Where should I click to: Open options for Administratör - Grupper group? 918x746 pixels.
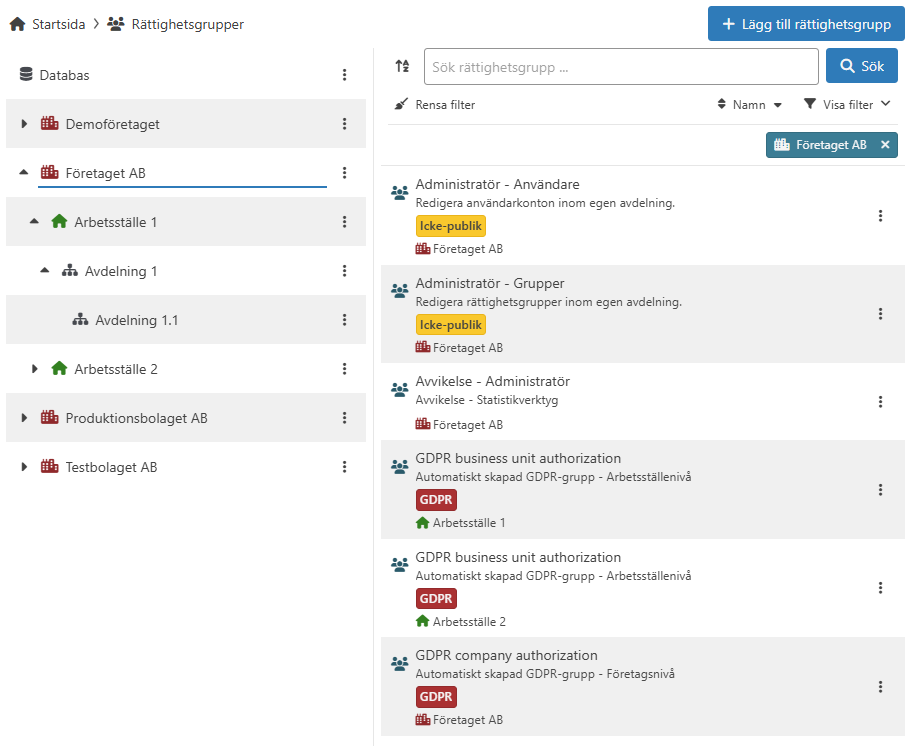(880, 314)
